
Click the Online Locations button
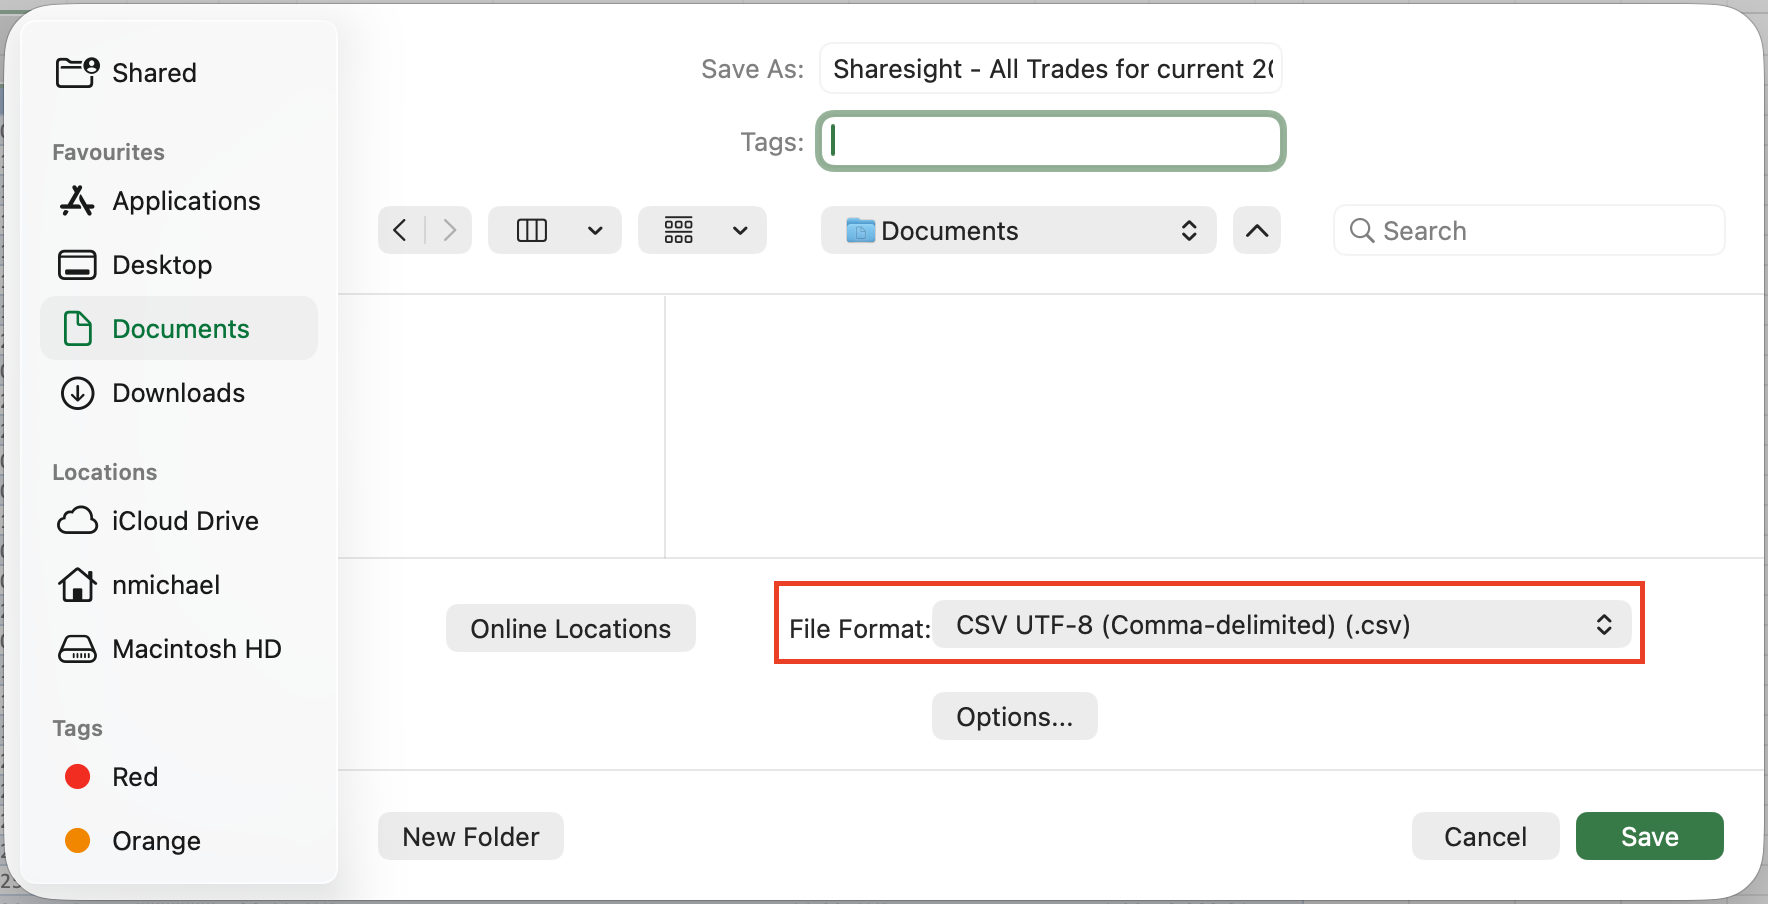[571, 628]
